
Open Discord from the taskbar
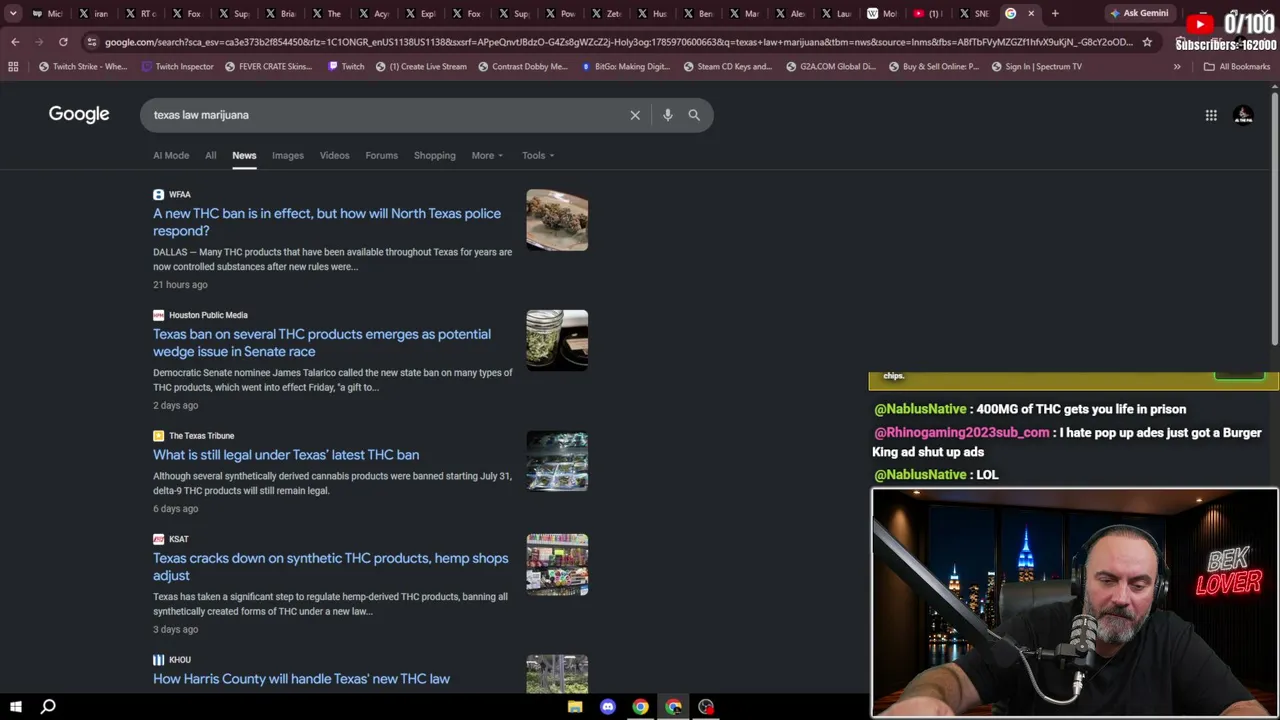[x=608, y=707]
